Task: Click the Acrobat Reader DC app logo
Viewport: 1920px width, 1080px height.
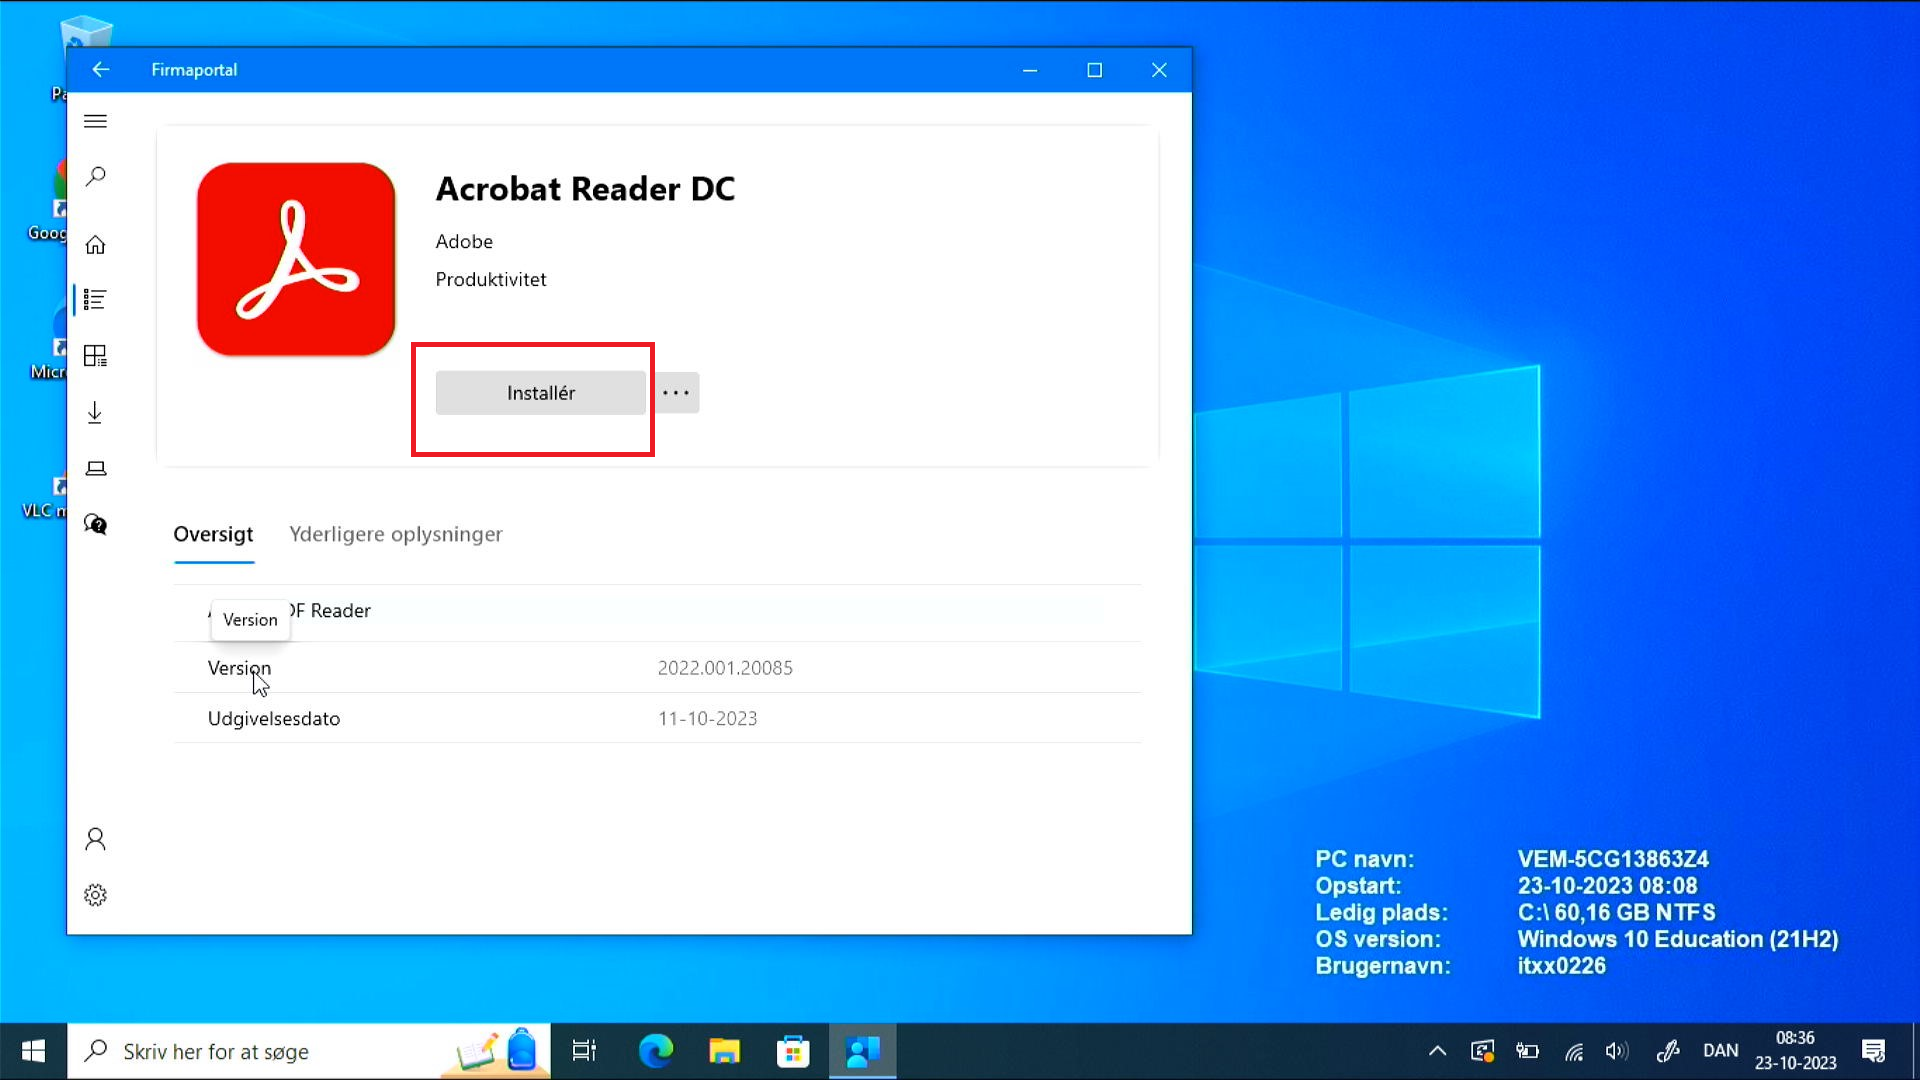Action: point(296,259)
